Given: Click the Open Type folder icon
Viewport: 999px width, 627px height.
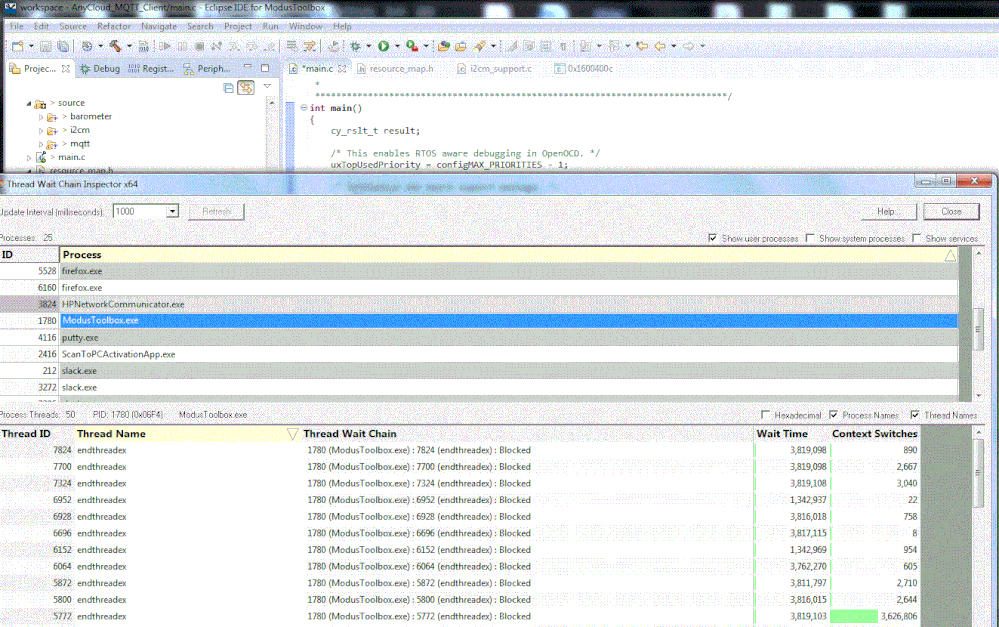Looking at the screenshot, I should [x=443, y=46].
